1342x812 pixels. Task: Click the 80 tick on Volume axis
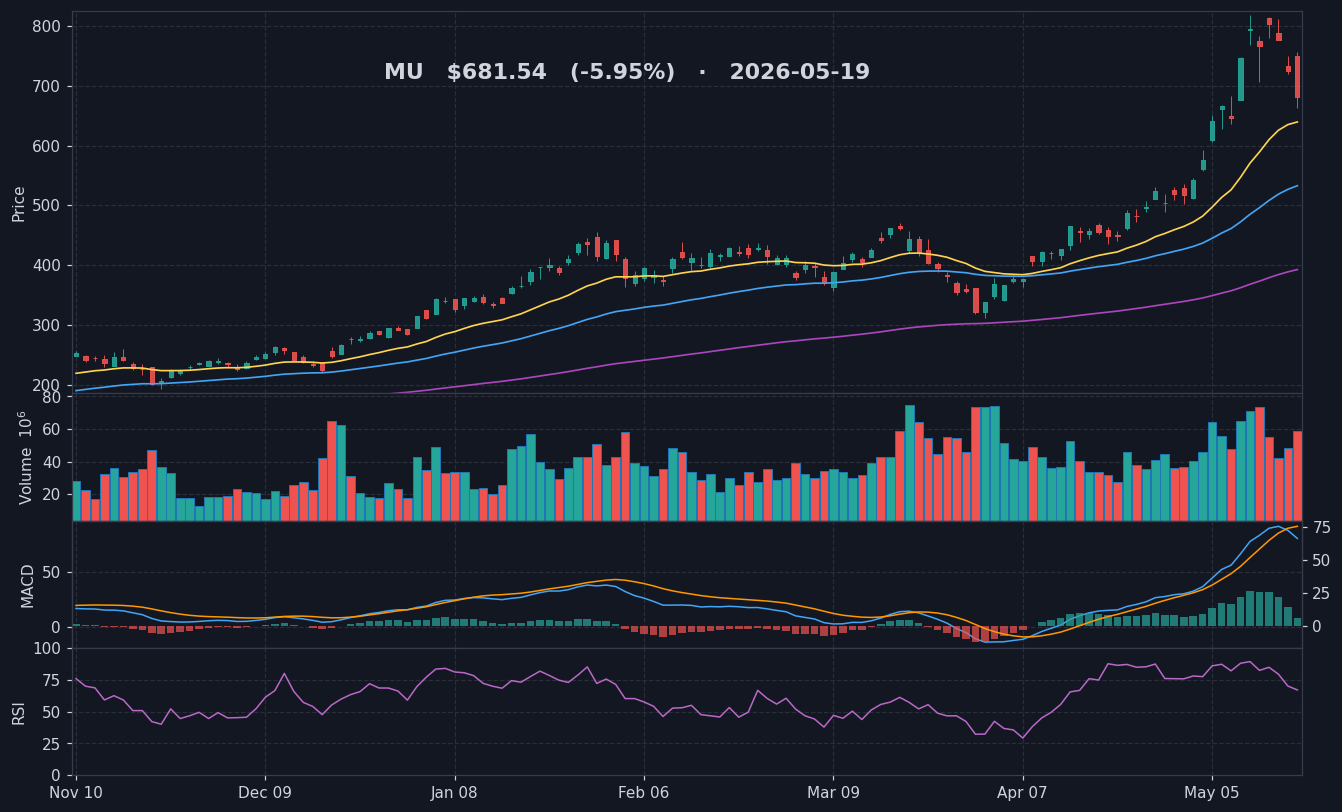click(51, 398)
